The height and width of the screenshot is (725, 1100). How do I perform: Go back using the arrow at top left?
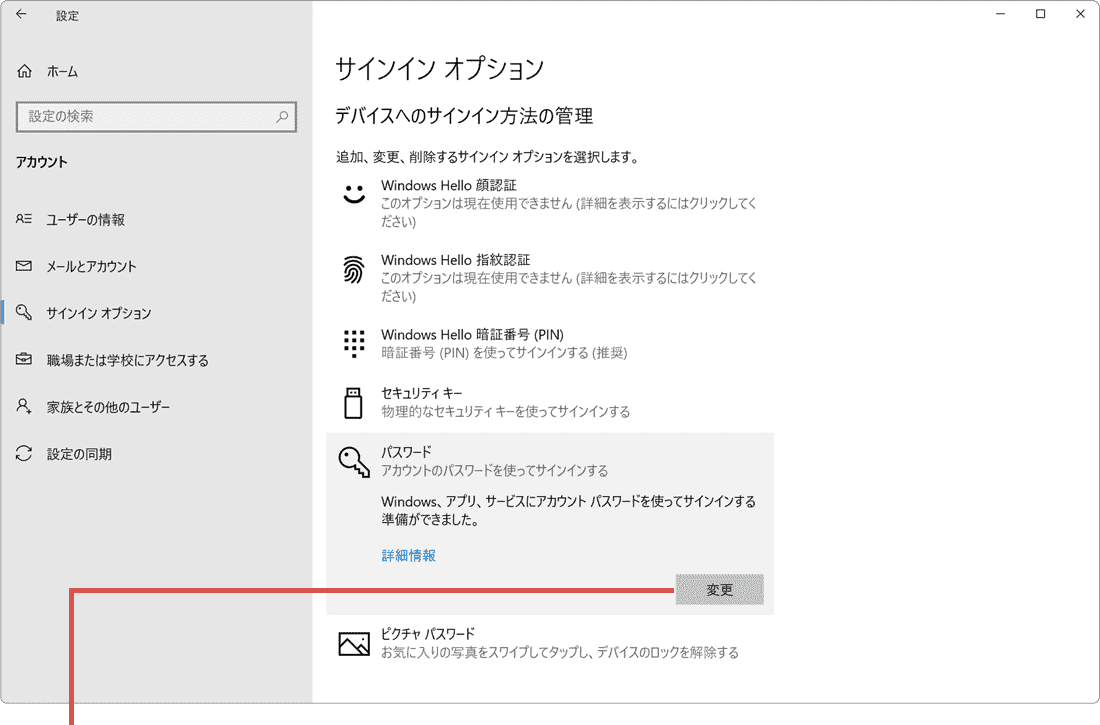20,15
